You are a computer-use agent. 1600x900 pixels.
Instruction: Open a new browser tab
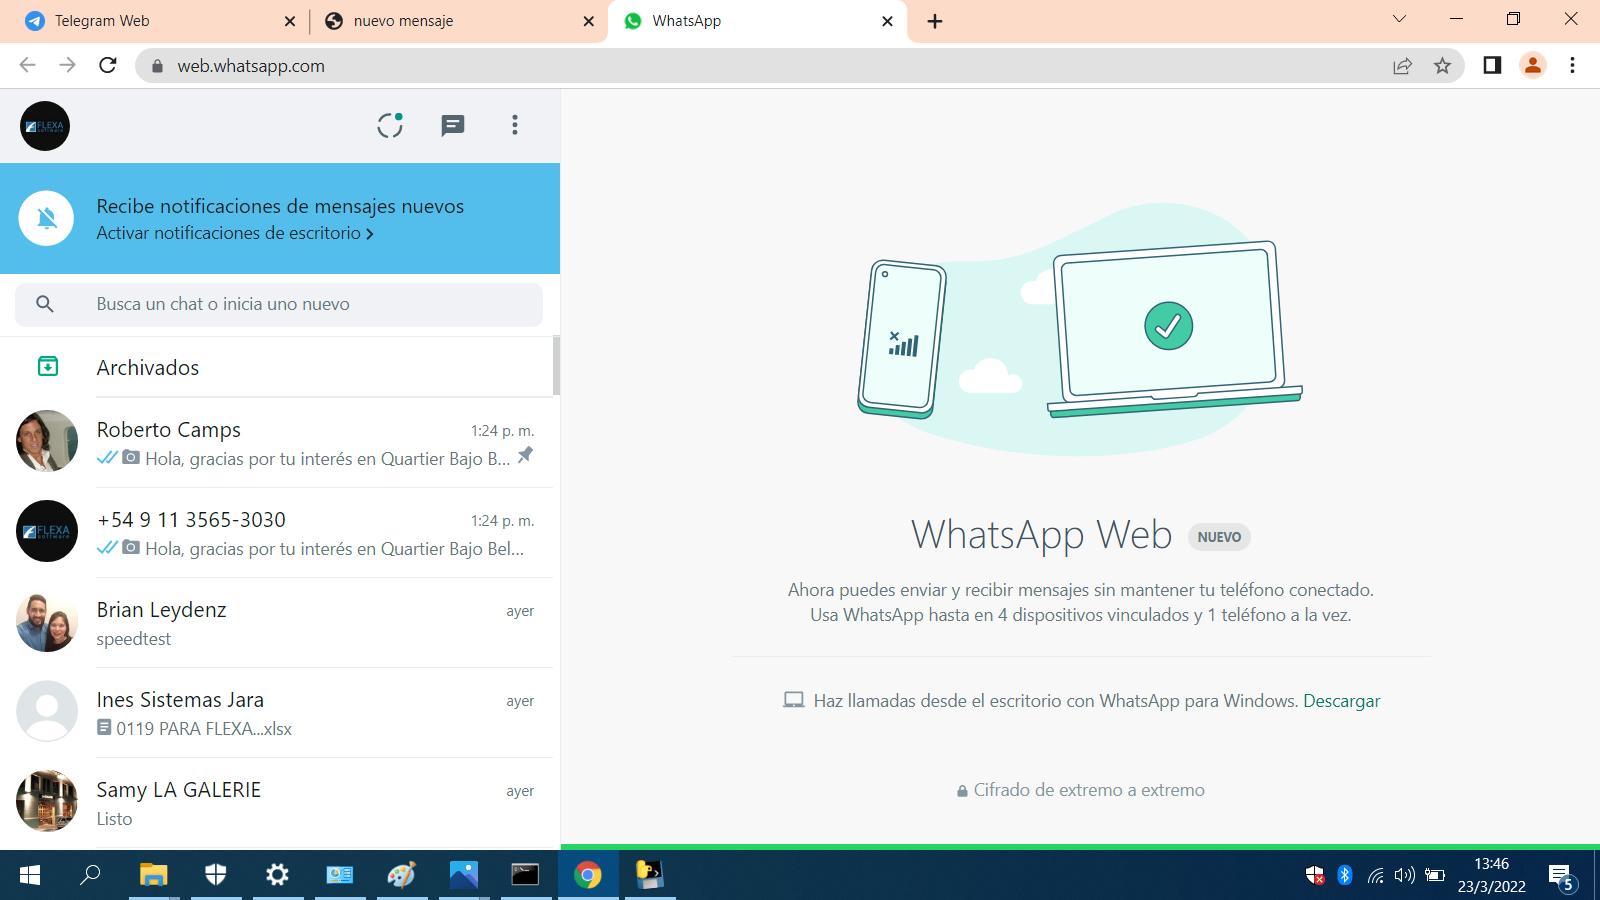click(x=935, y=21)
